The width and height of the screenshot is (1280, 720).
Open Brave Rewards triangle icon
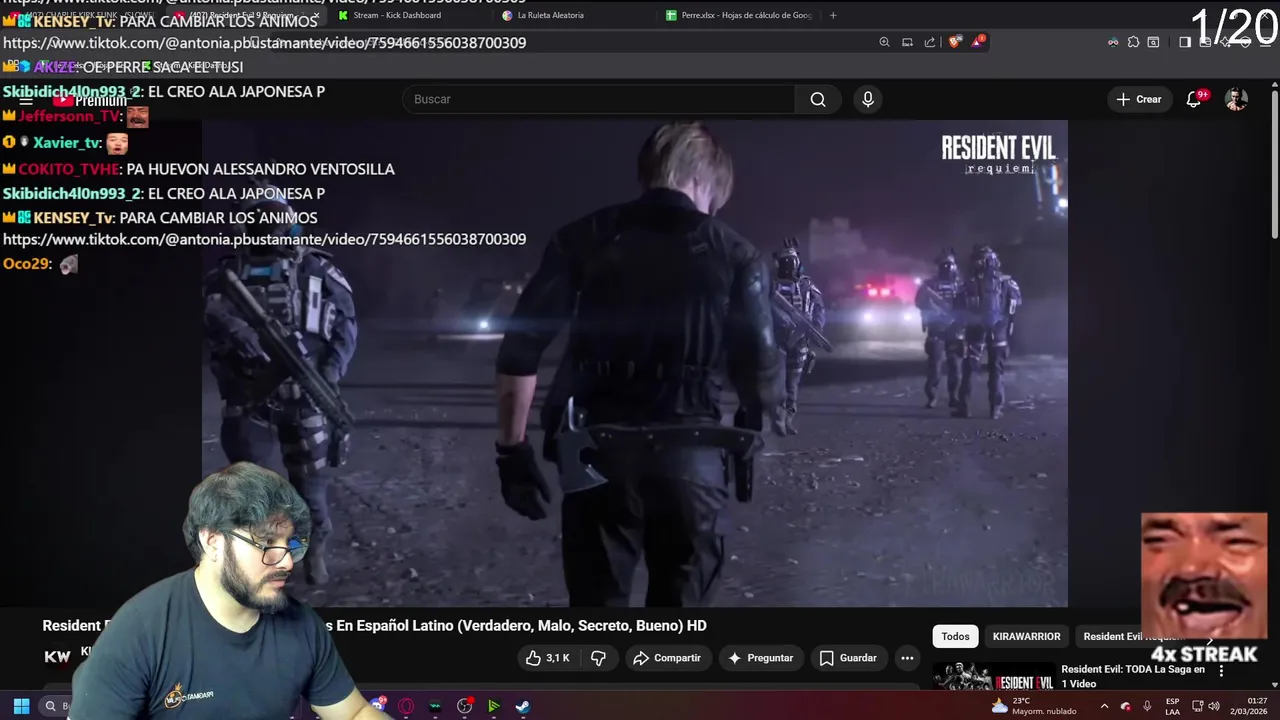click(x=977, y=42)
